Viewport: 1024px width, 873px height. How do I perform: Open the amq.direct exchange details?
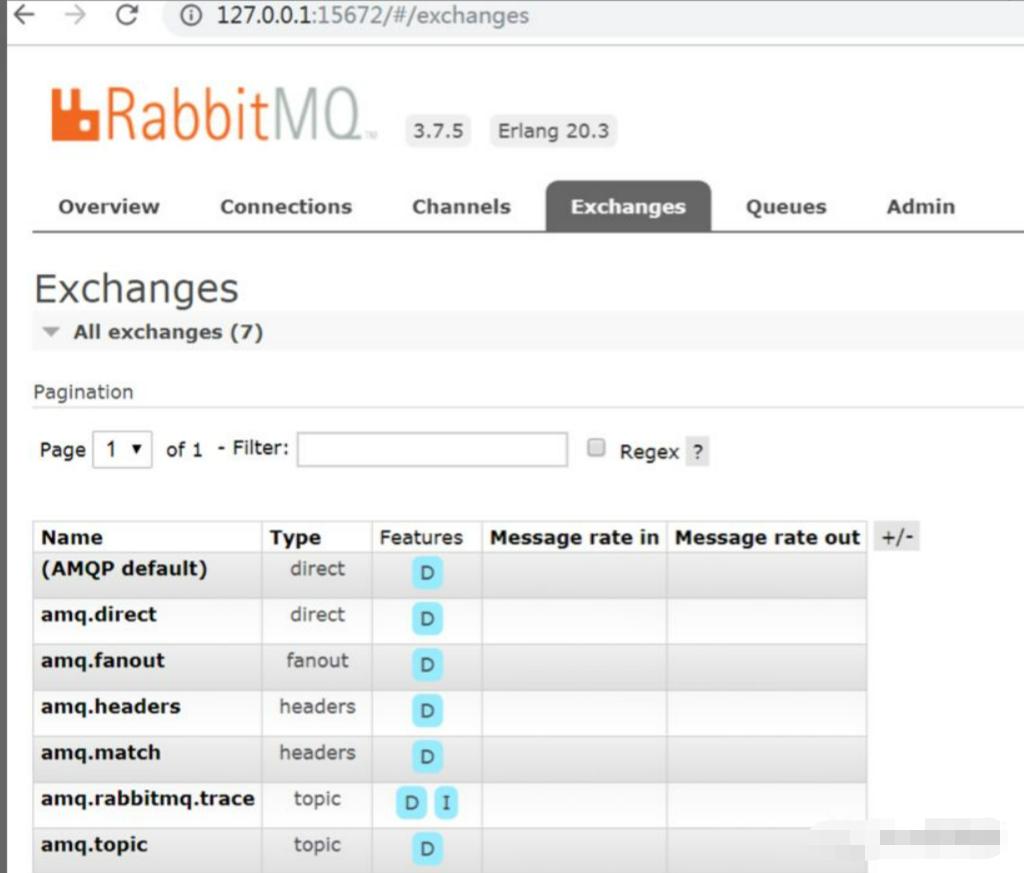click(x=98, y=614)
